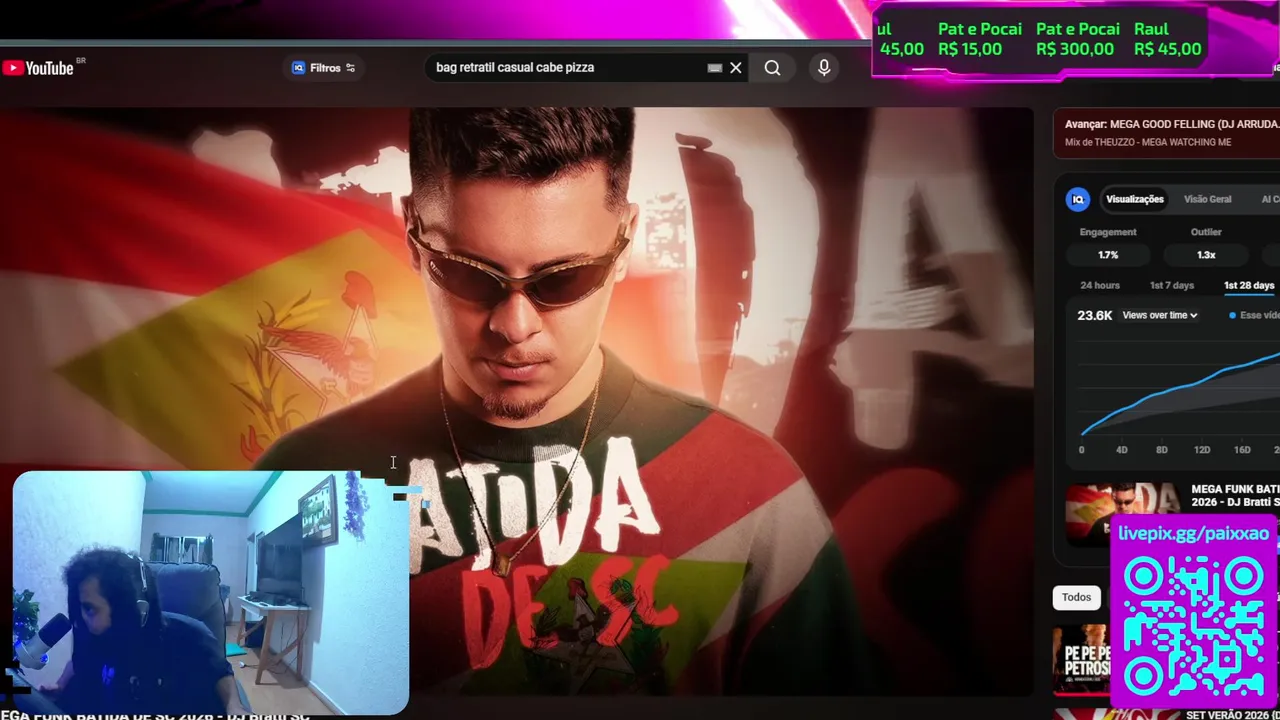
Task: Open the Avançar next-up video banner
Action: point(1166,133)
